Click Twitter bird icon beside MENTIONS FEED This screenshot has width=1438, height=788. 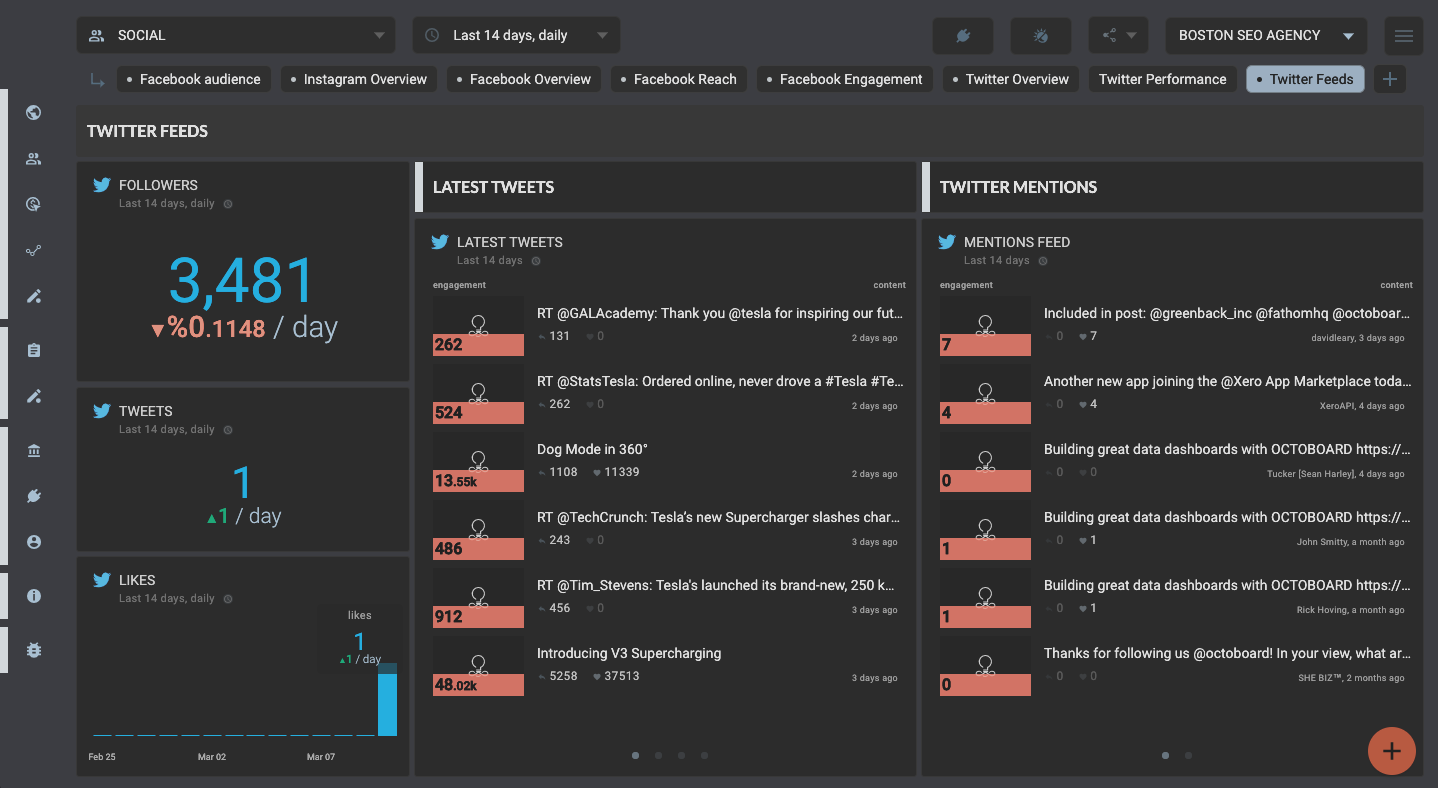946,242
